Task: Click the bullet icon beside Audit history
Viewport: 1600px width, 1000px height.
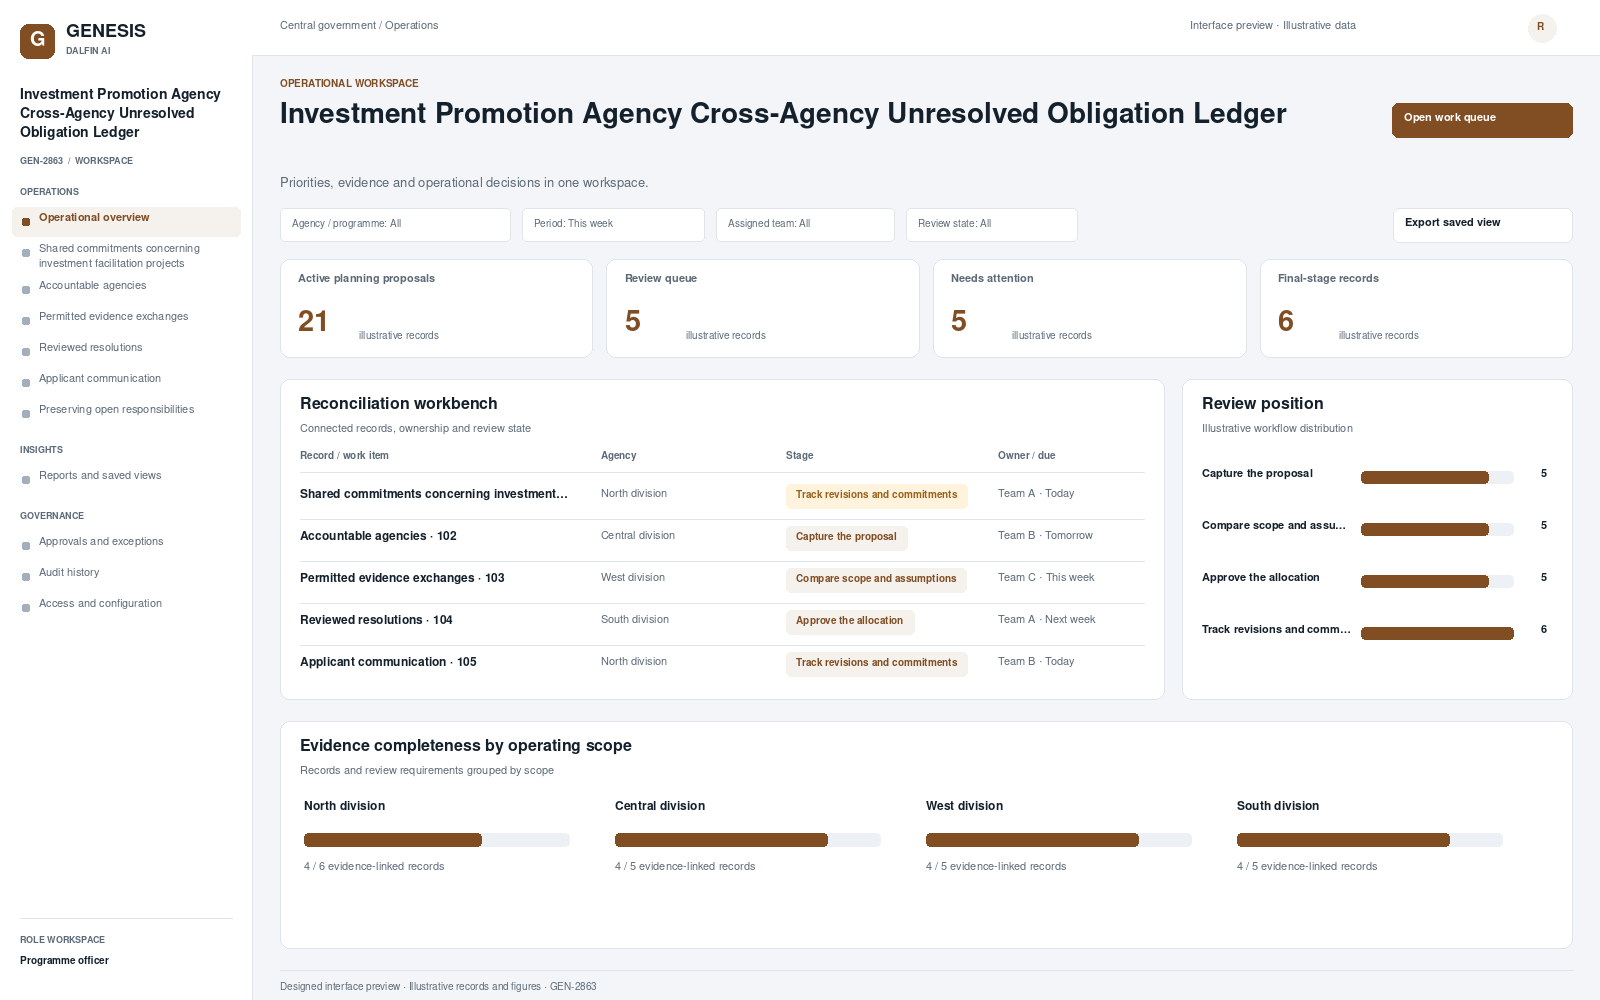Action: point(26,577)
